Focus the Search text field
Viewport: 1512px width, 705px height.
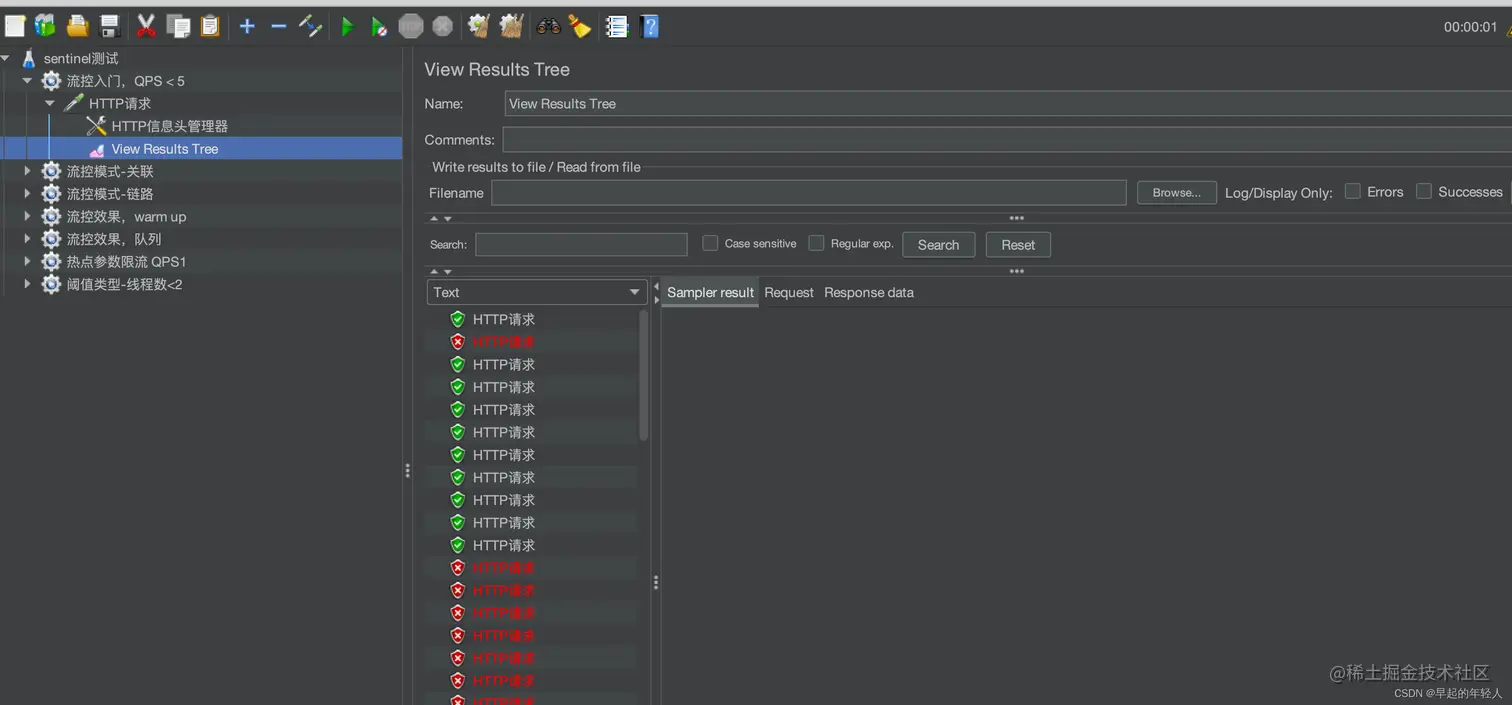point(581,245)
